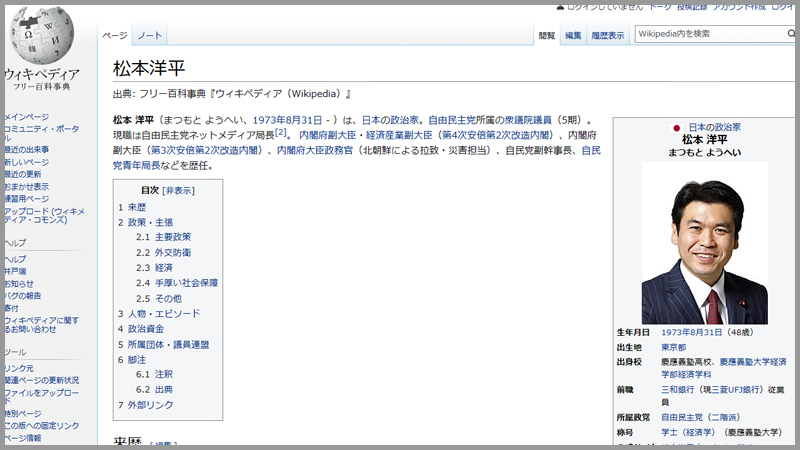Viewport: 800px width, 450px height.
Task: Open 寄付 sidebar link
Action: point(11,308)
